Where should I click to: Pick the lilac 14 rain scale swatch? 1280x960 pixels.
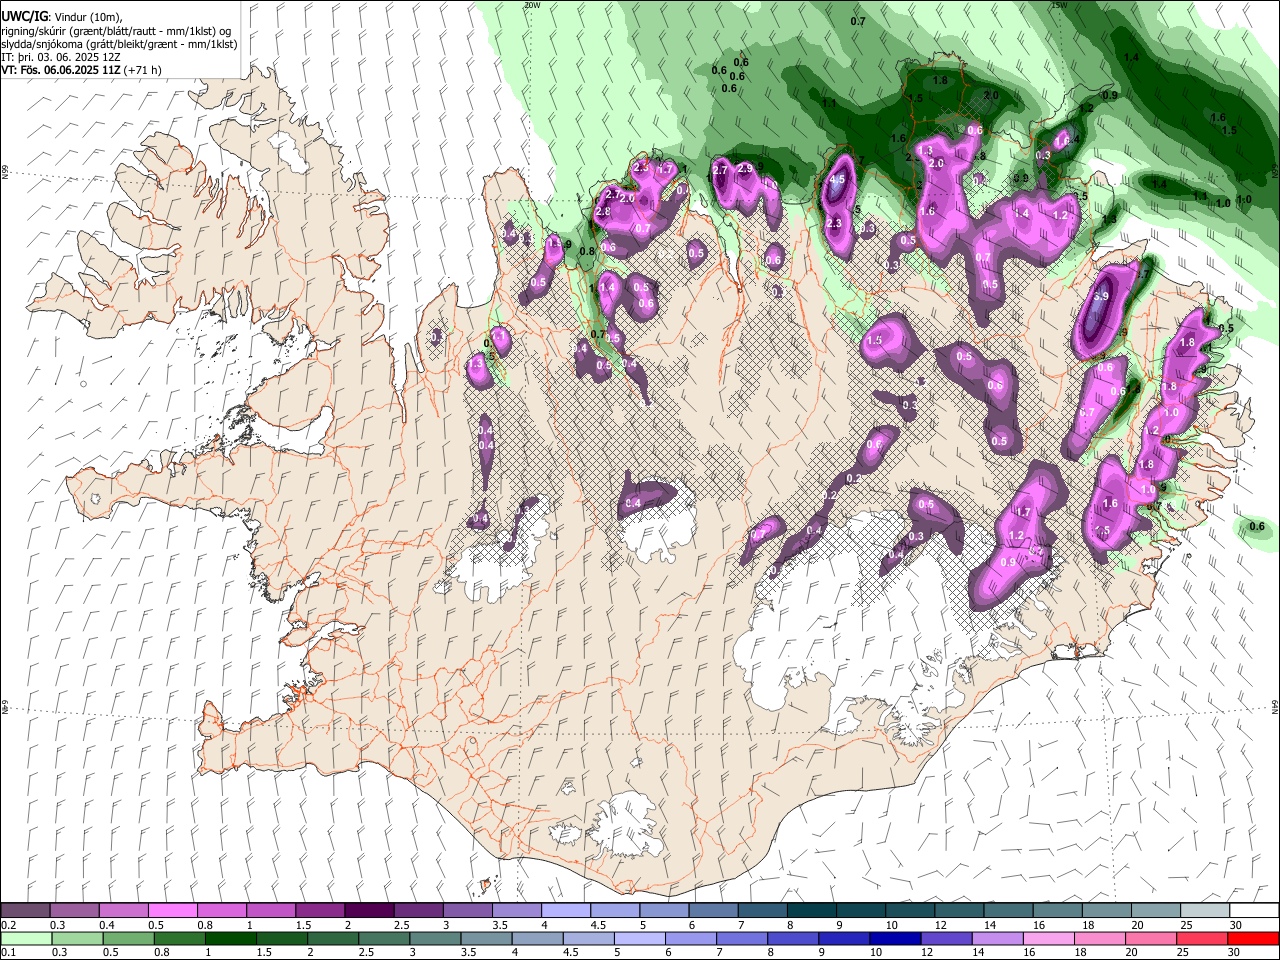point(997,939)
